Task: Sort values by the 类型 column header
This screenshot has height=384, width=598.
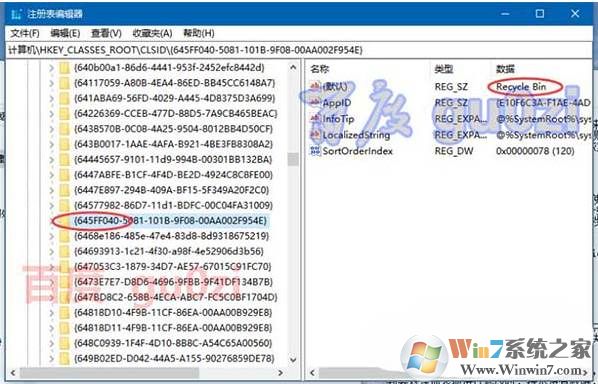Action: coord(444,69)
